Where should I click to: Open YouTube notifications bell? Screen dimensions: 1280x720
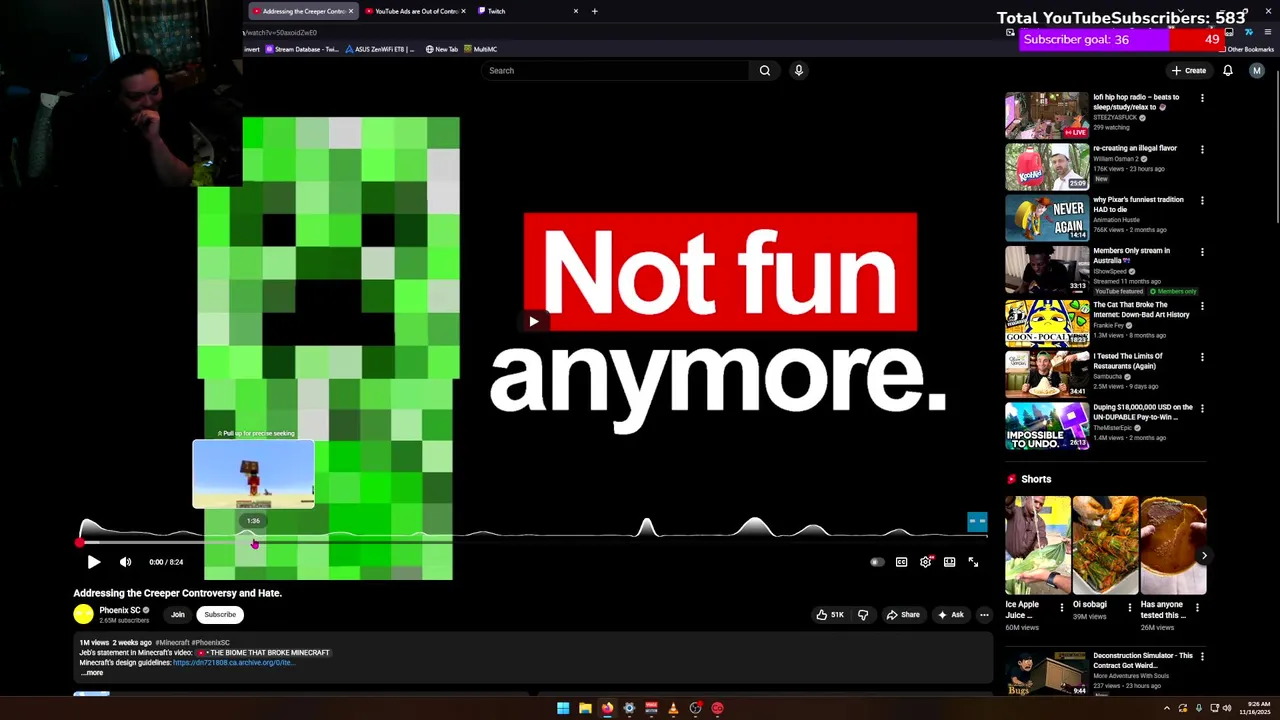1228,70
